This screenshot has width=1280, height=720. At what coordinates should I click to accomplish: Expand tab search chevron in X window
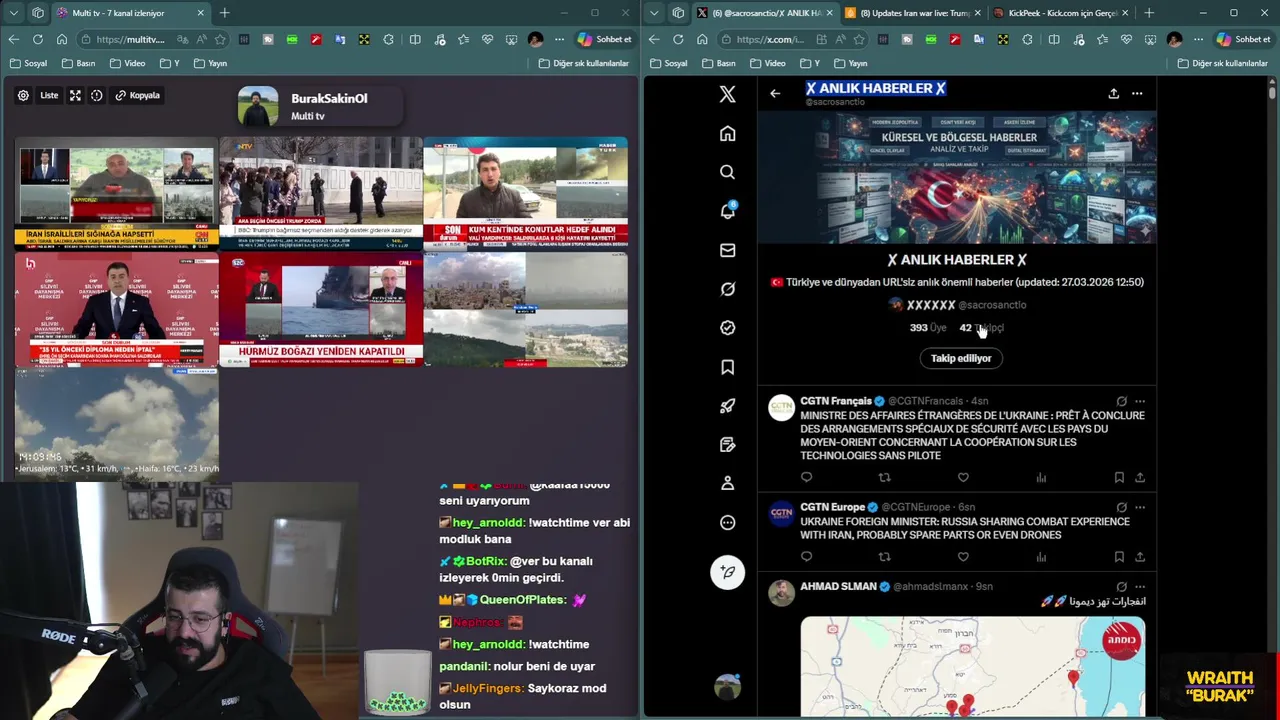pyautogui.click(x=654, y=13)
